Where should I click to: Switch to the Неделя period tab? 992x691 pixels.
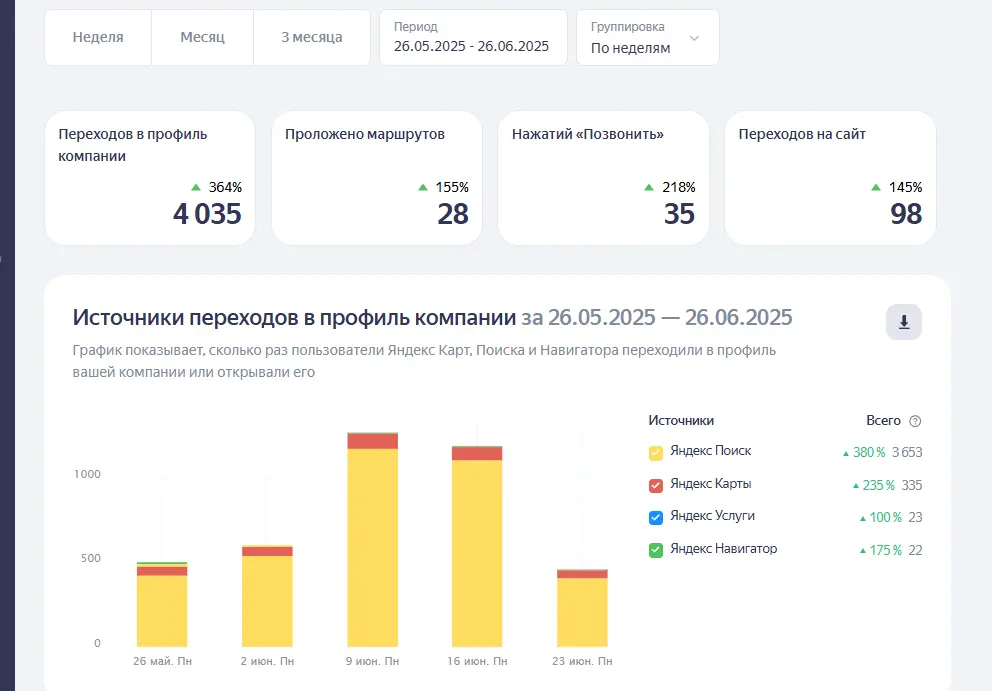pos(98,37)
